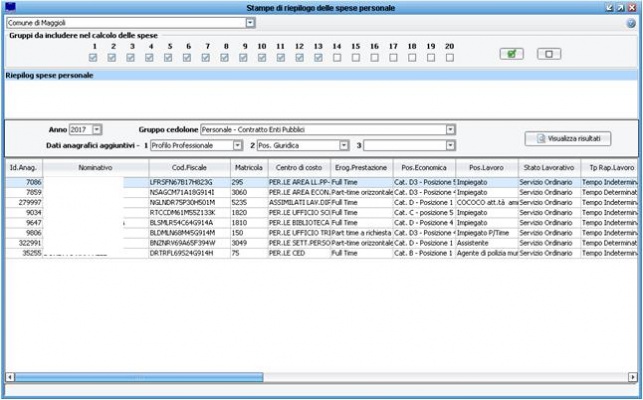Click the green checkmark select-all button
The image size is (643, 400).
point(513,54)
